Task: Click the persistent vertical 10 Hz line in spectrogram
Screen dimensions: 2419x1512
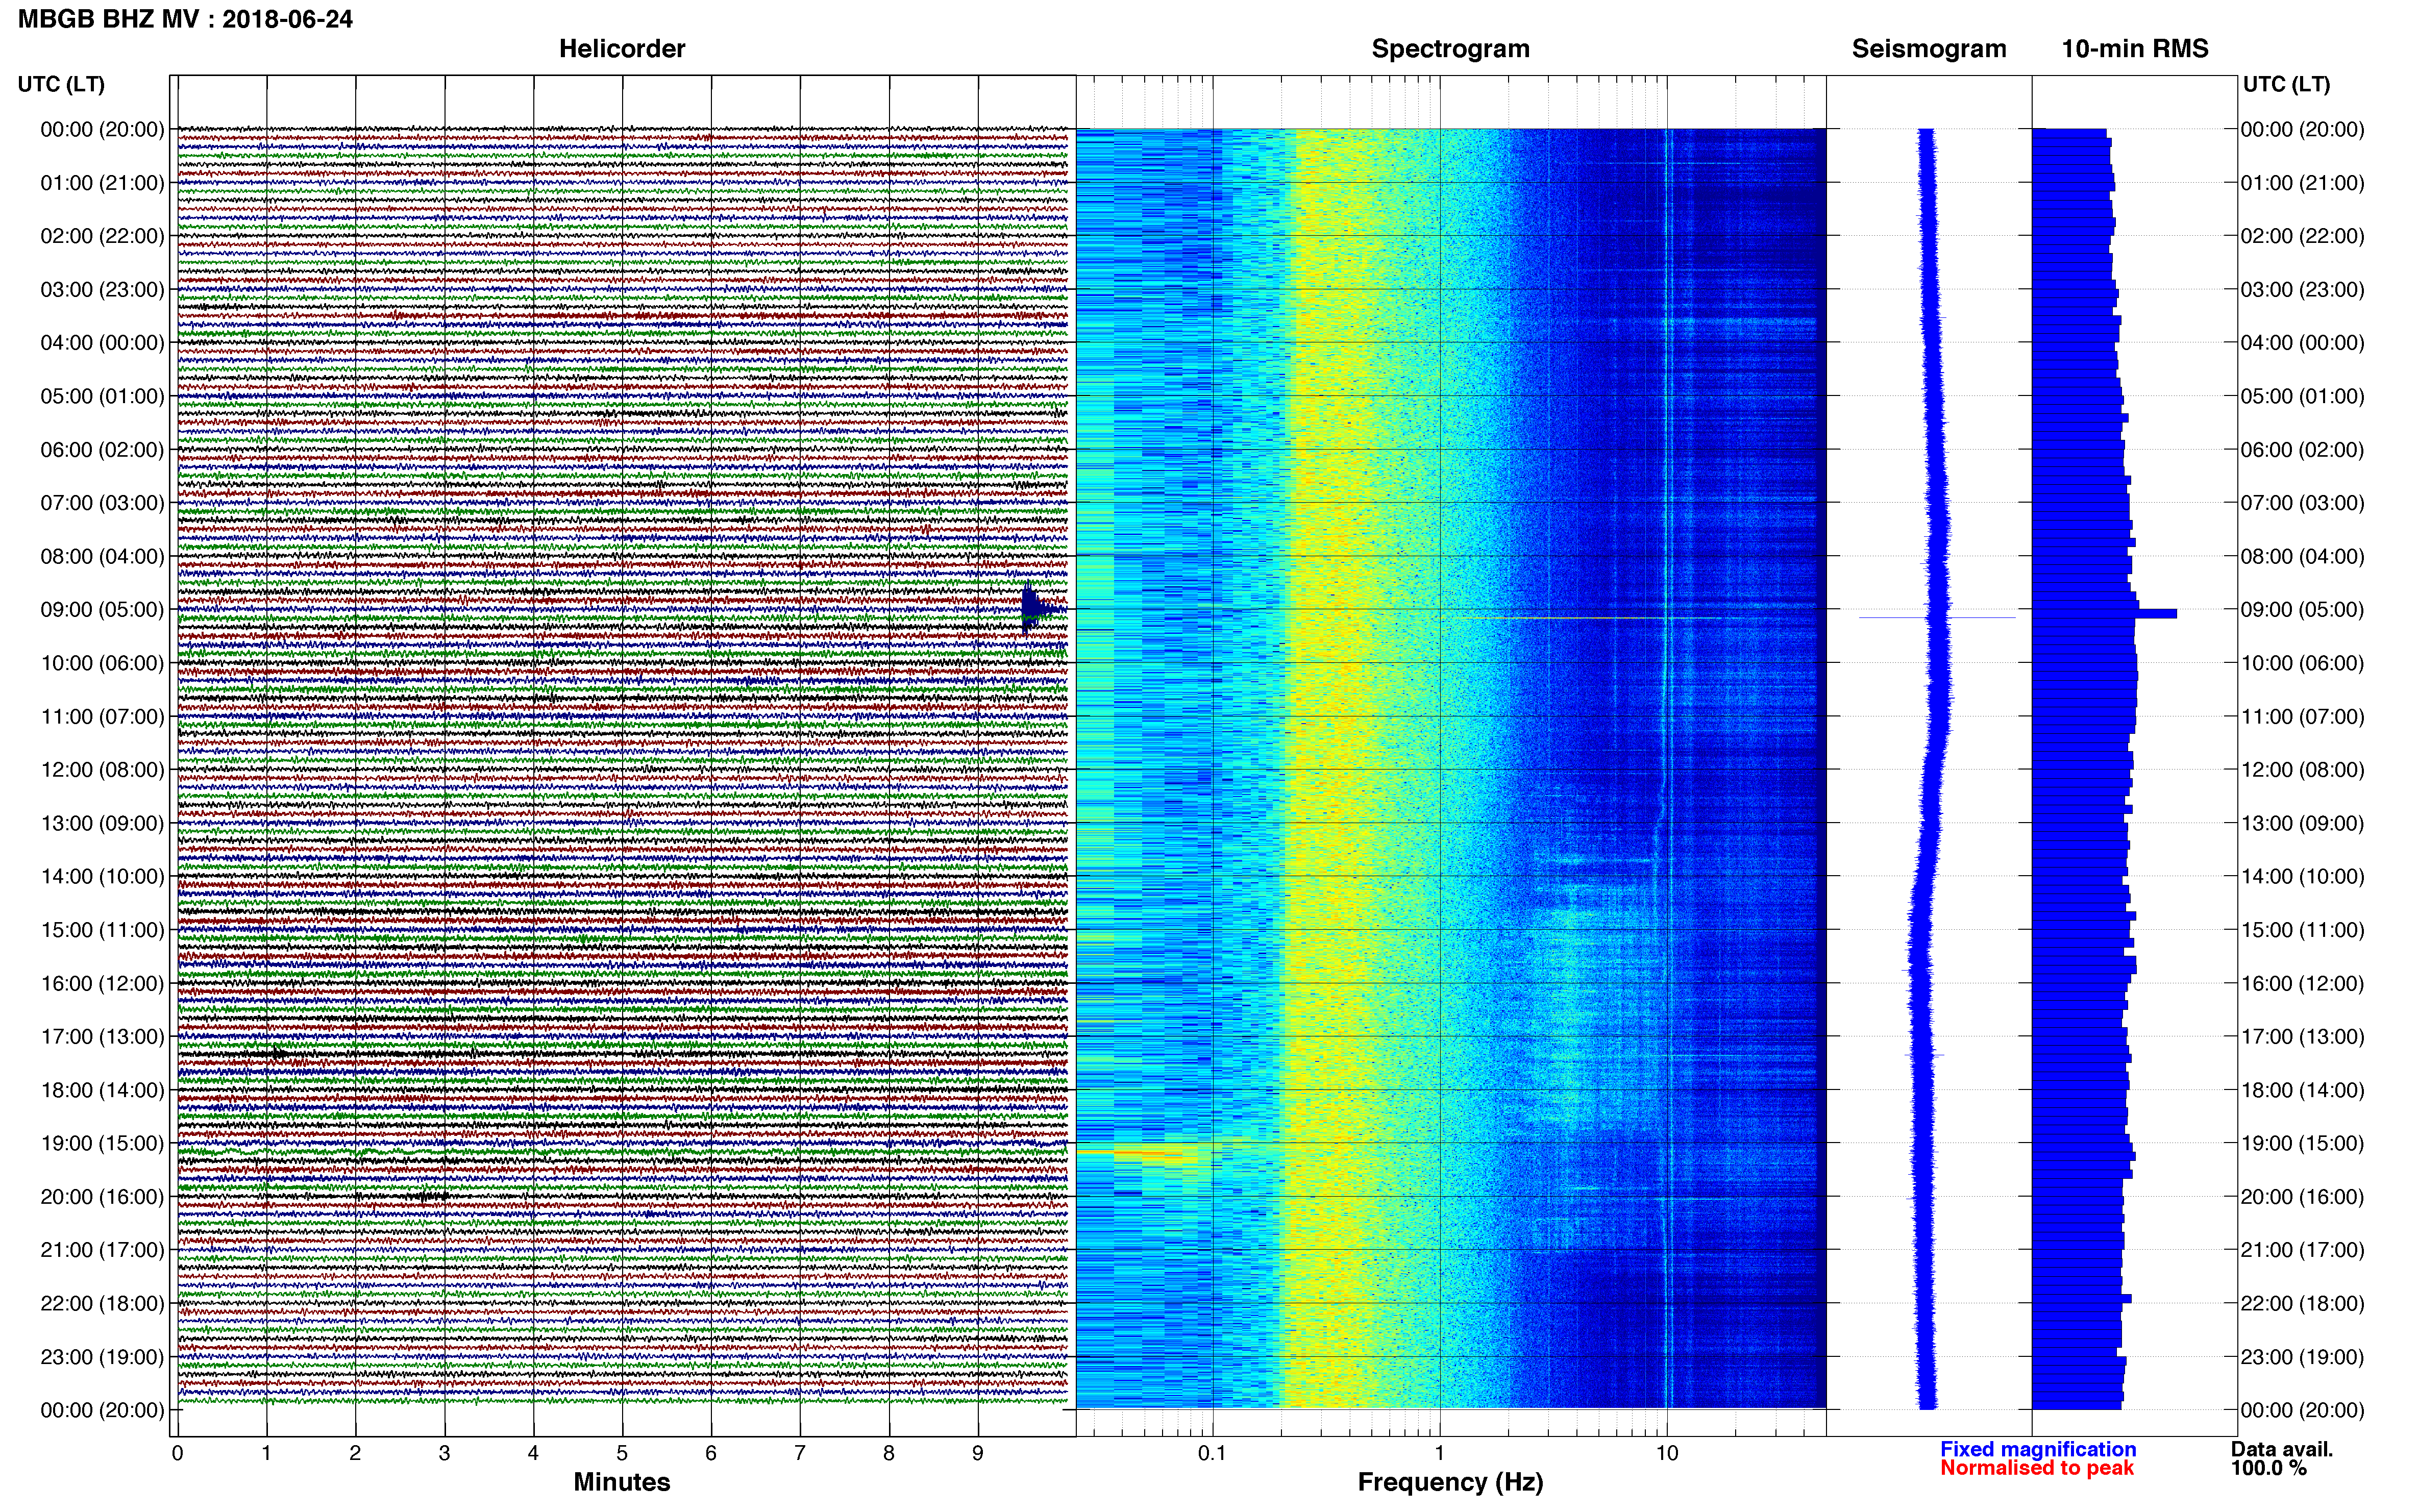Action: pos(1667,768)
